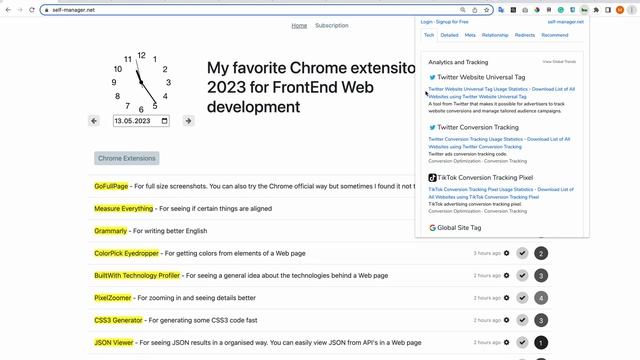Go to the previous day arrow
640x360 pixels.
pyautogui.click(x=94, y=121)
